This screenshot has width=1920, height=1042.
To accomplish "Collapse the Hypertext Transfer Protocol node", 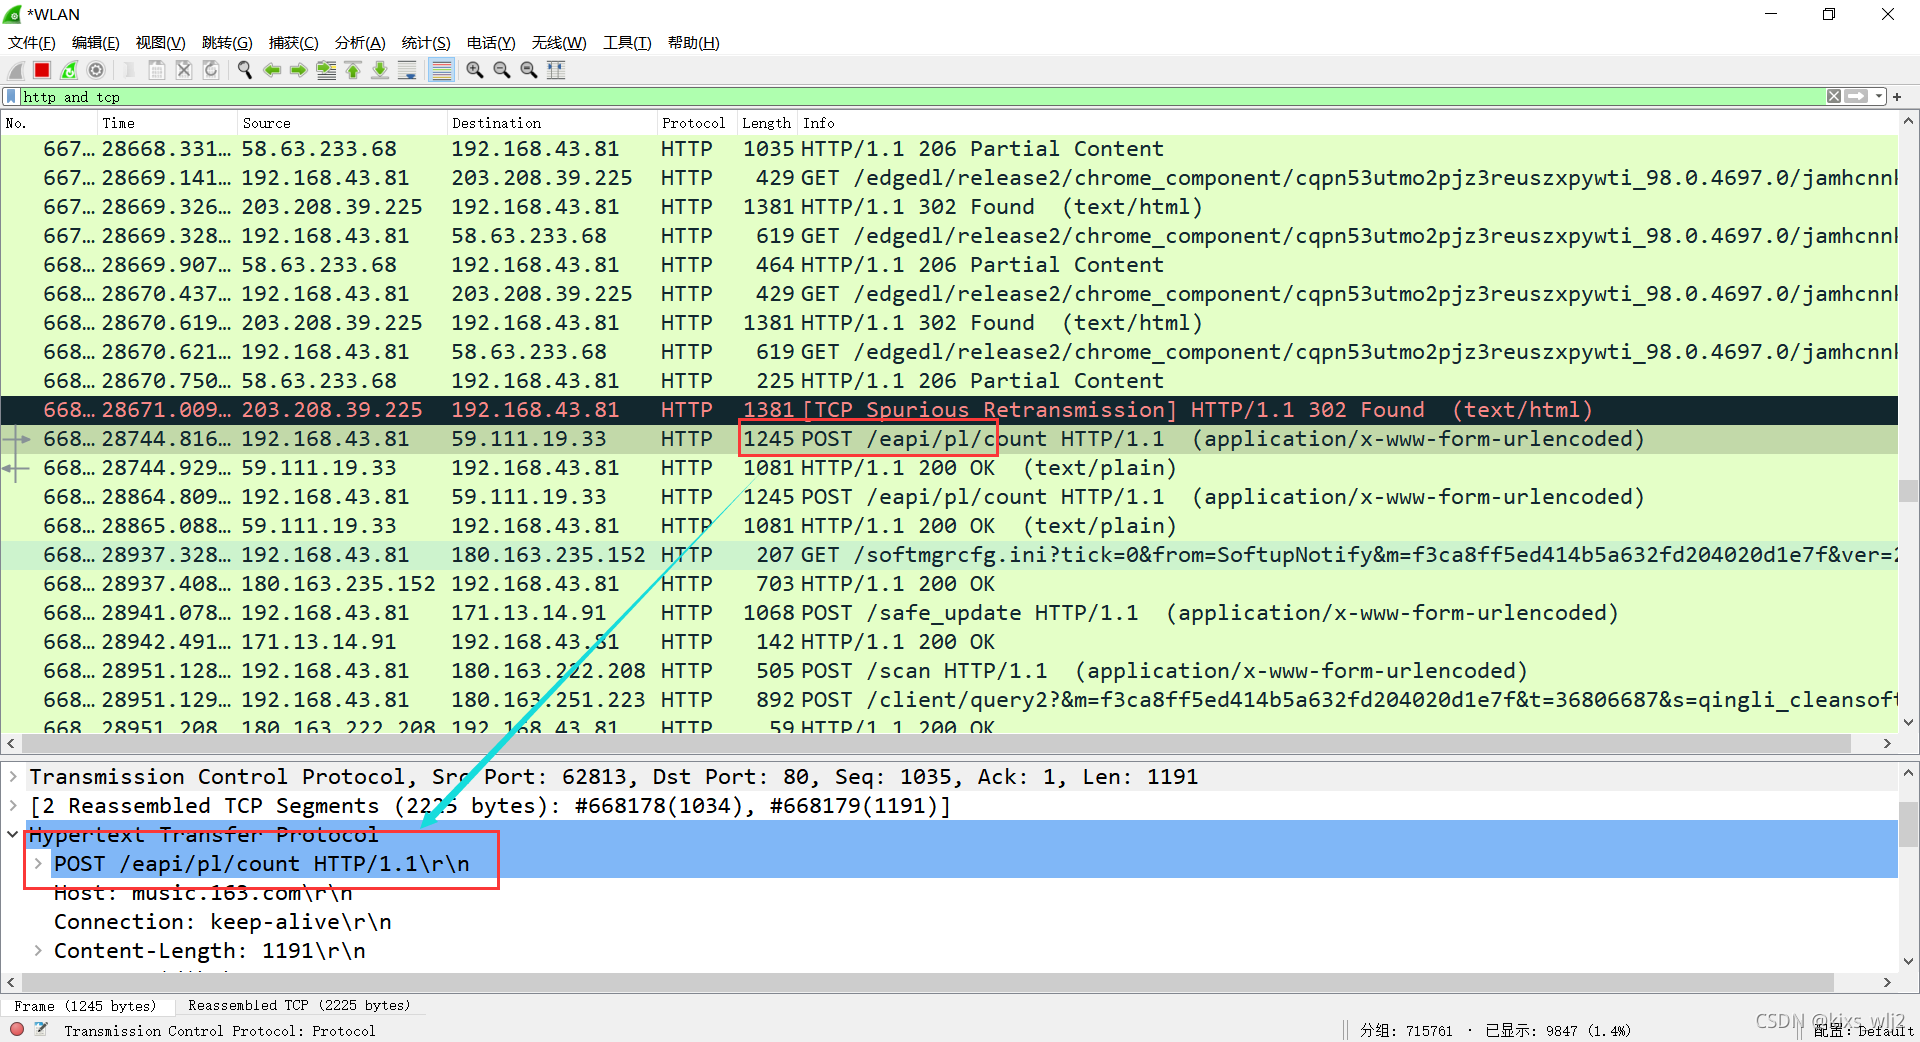I will (13, 835).
